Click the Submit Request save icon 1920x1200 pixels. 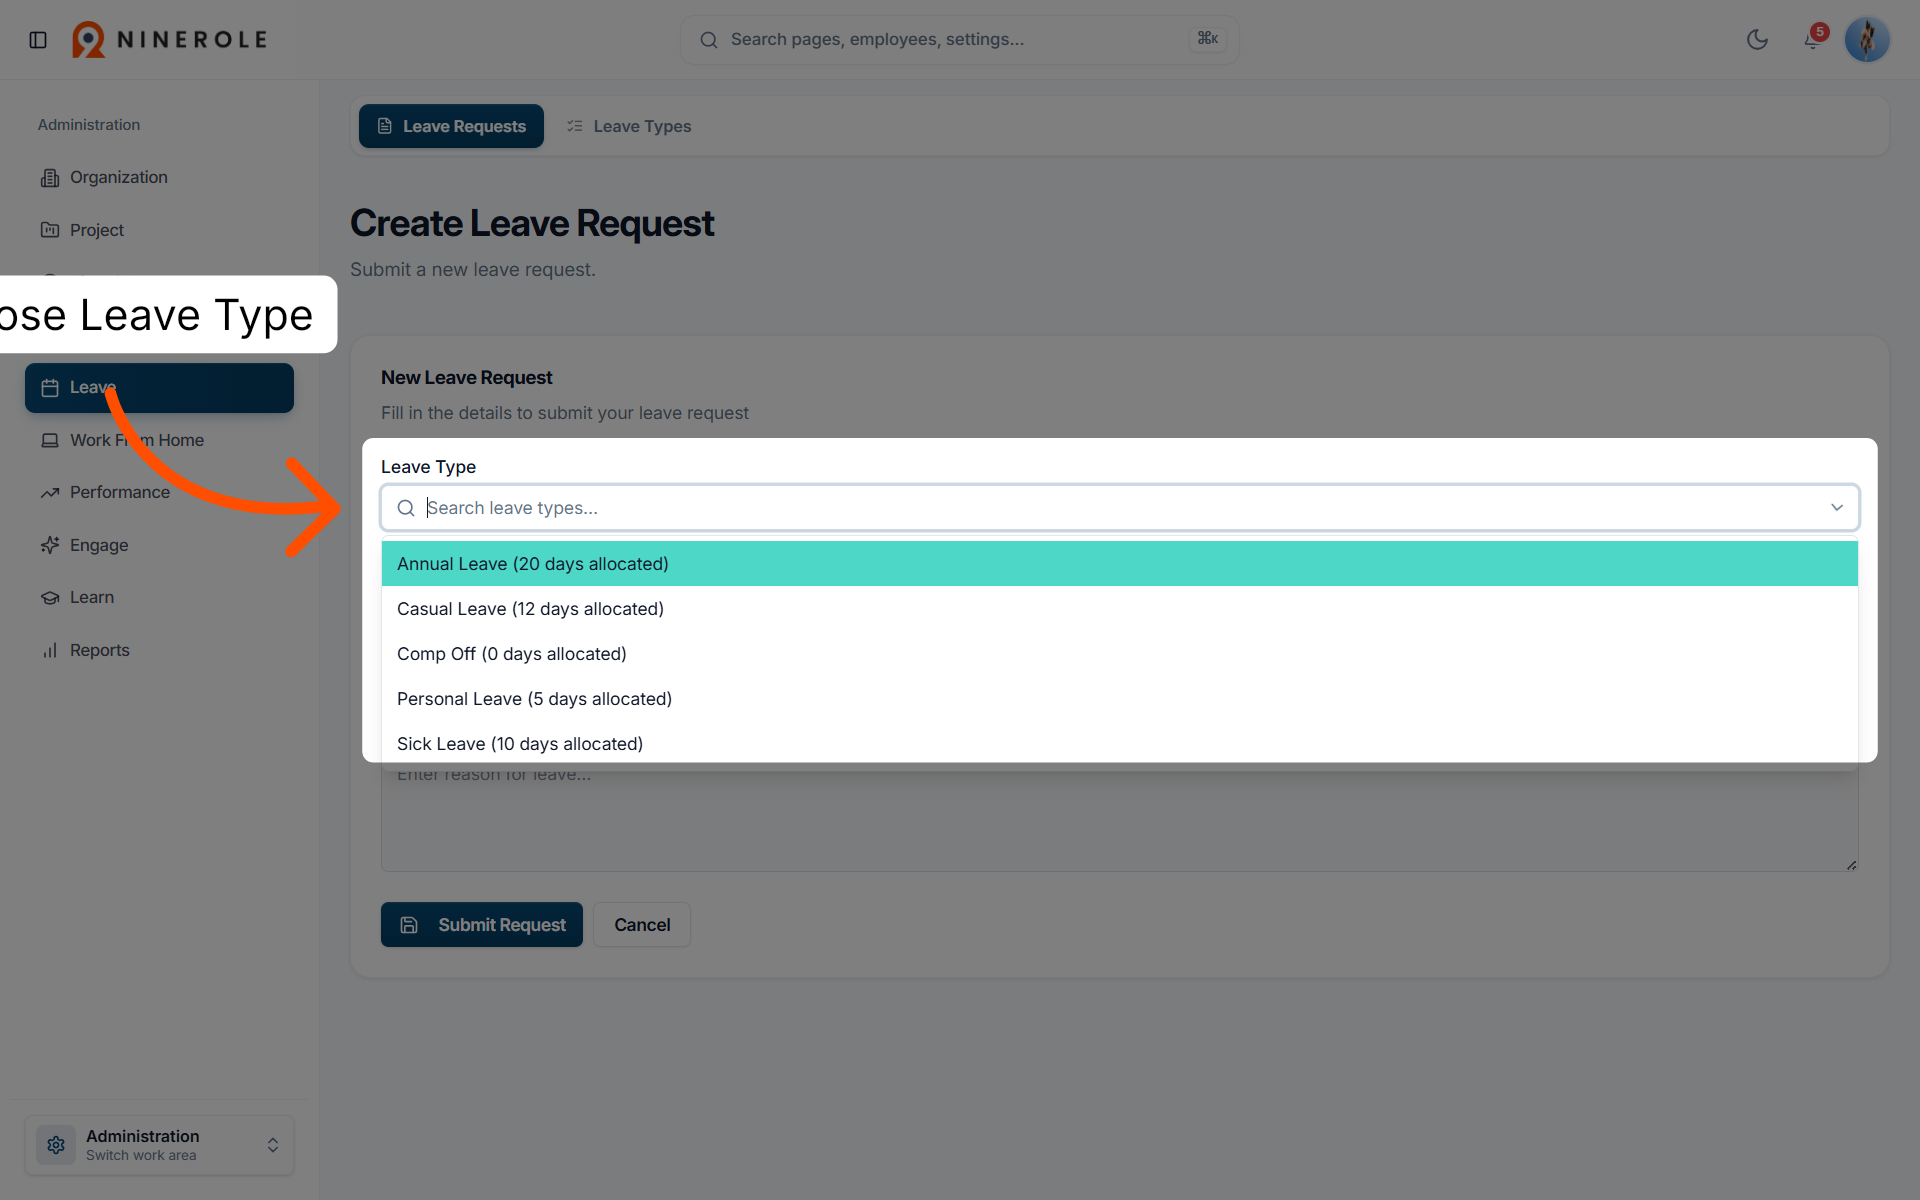pos(409,925)
